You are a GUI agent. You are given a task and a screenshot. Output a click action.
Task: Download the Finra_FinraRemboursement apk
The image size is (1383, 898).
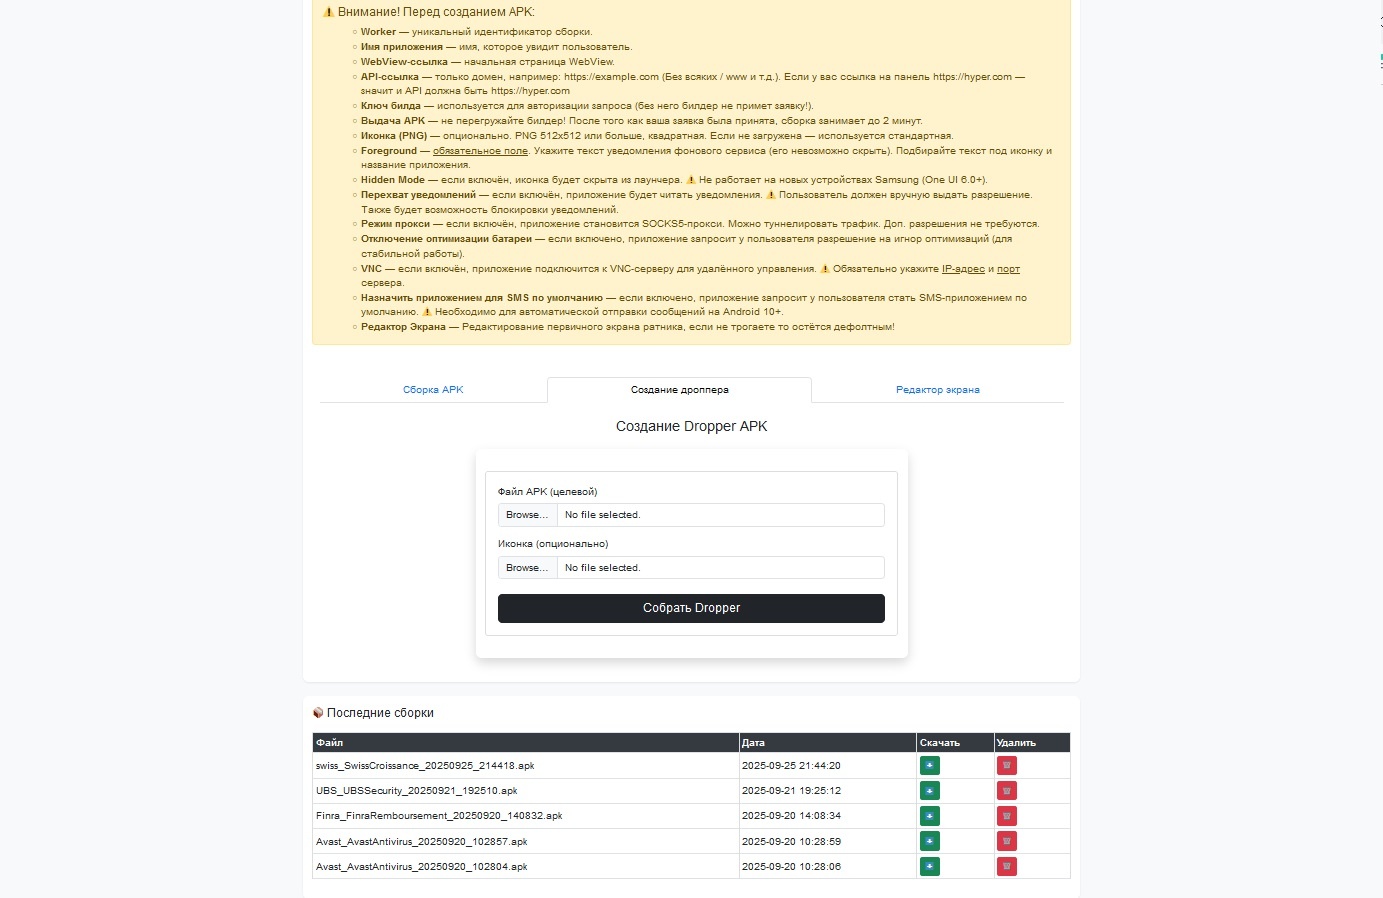click(929, 816)
